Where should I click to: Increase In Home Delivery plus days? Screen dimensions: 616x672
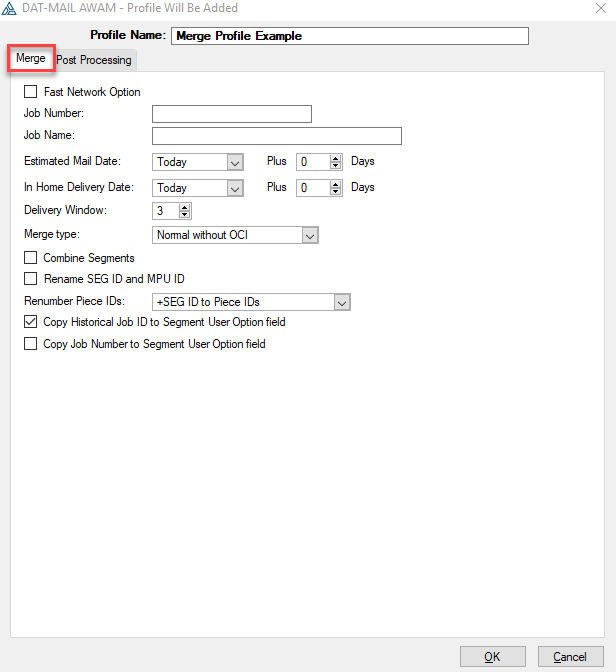(x=336, y=184)
